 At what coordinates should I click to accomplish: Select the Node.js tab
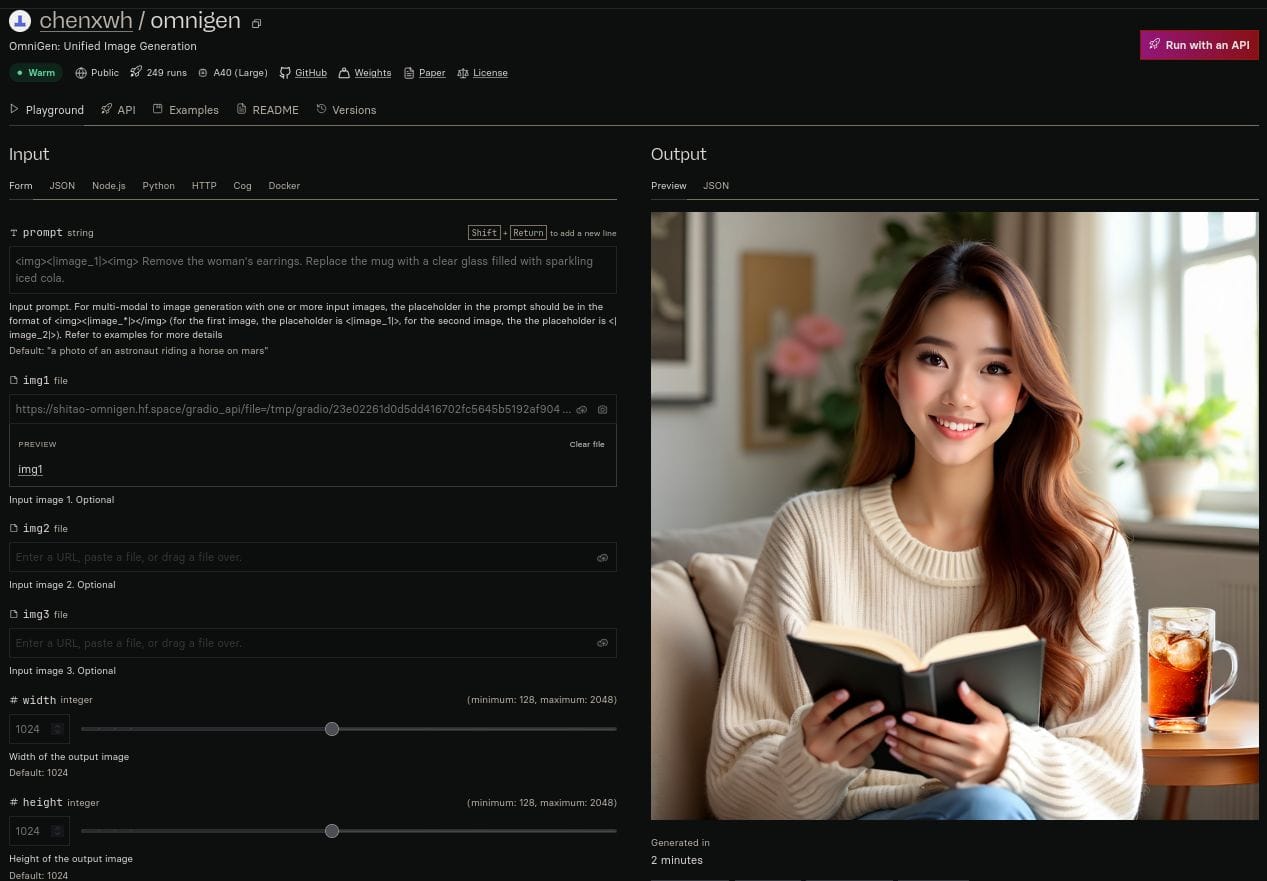pos(108,186)
